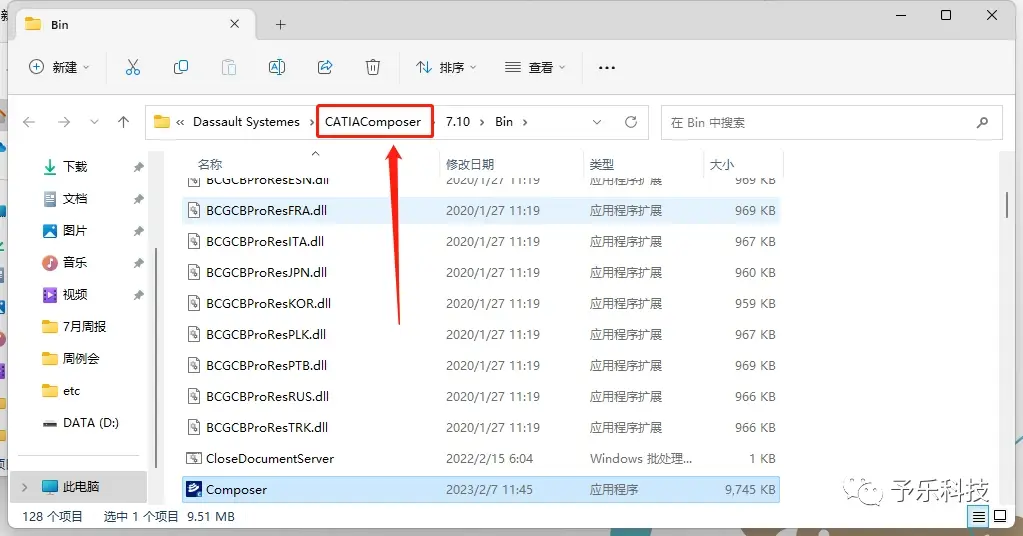Open 7月周报 folder in navigation pane

click(x=84, y=327)
